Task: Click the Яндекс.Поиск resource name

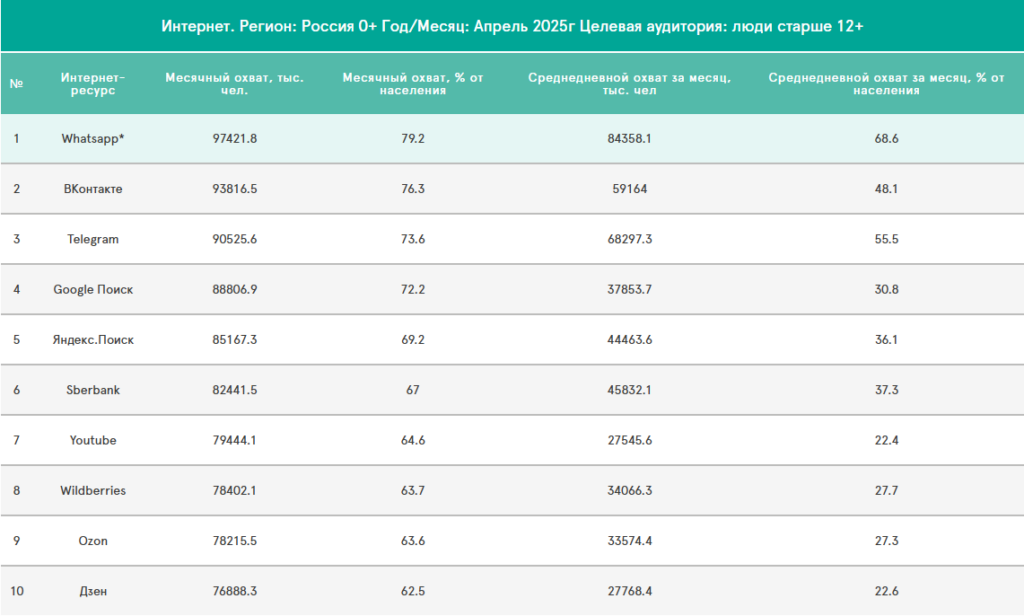Action: click(93, 340)
